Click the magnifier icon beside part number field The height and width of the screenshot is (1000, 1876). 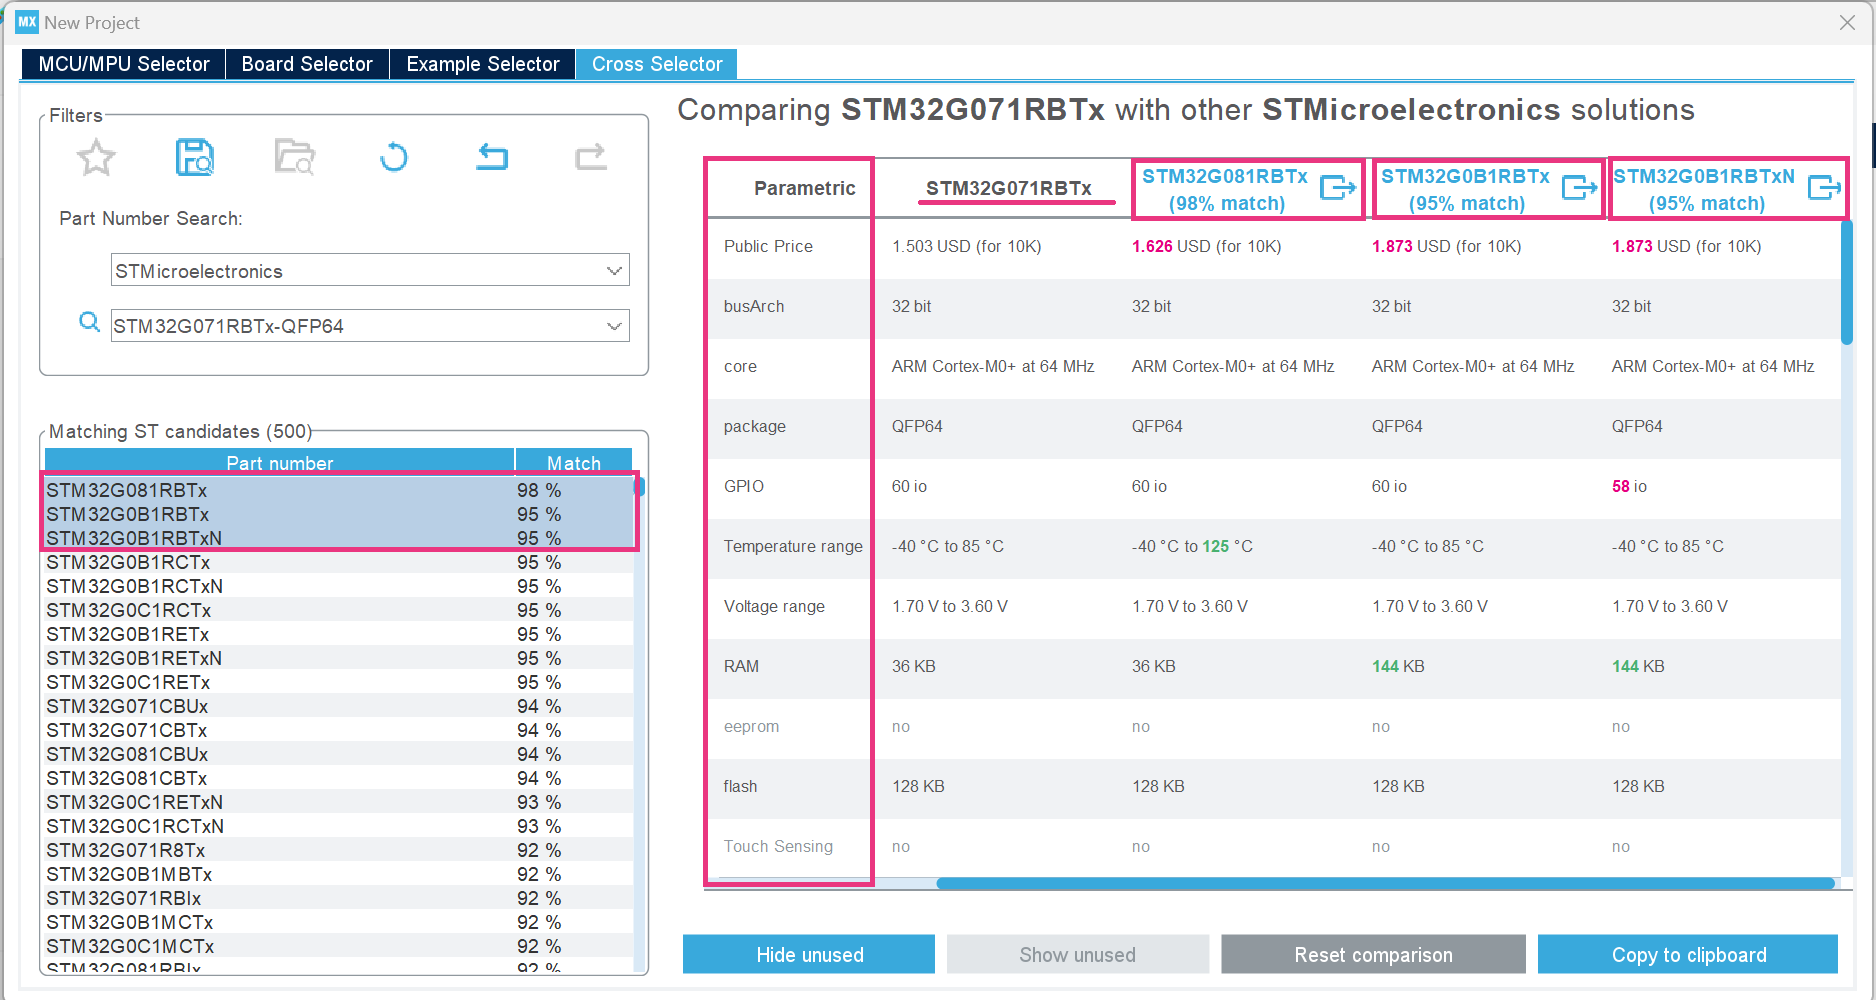89,322
